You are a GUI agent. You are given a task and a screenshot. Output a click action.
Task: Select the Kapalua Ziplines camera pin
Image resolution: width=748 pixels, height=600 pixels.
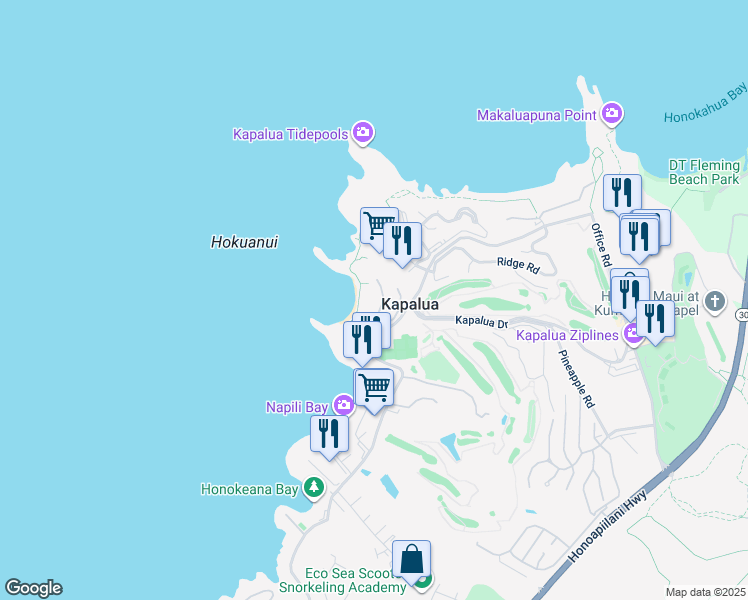[x=633, y=334]
